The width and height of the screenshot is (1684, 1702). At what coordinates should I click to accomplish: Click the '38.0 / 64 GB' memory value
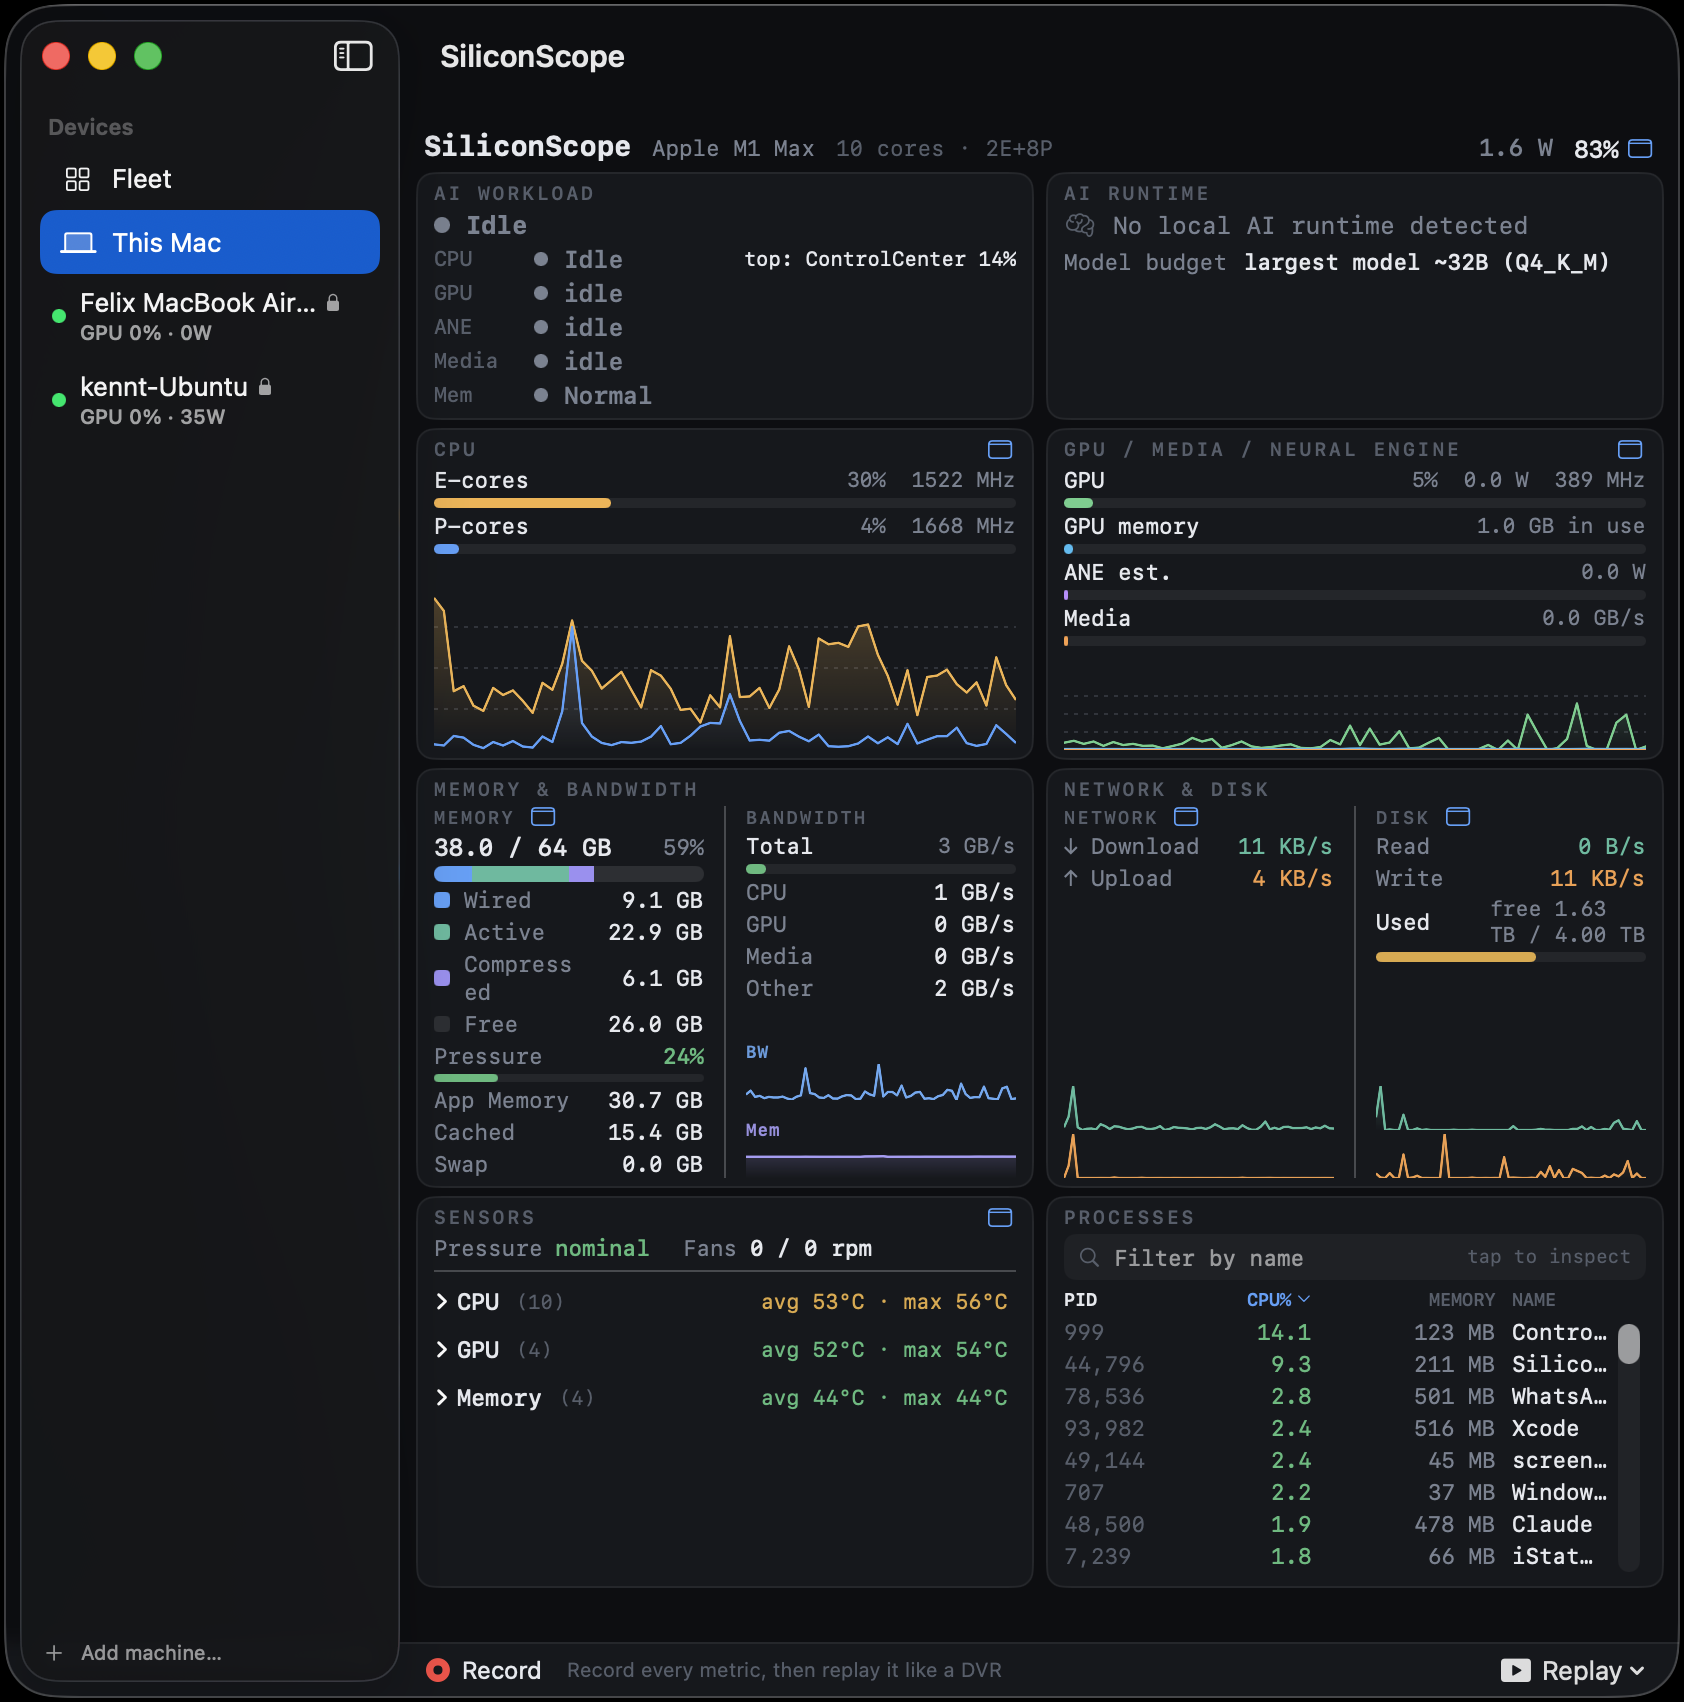click(x=522, y=847)
